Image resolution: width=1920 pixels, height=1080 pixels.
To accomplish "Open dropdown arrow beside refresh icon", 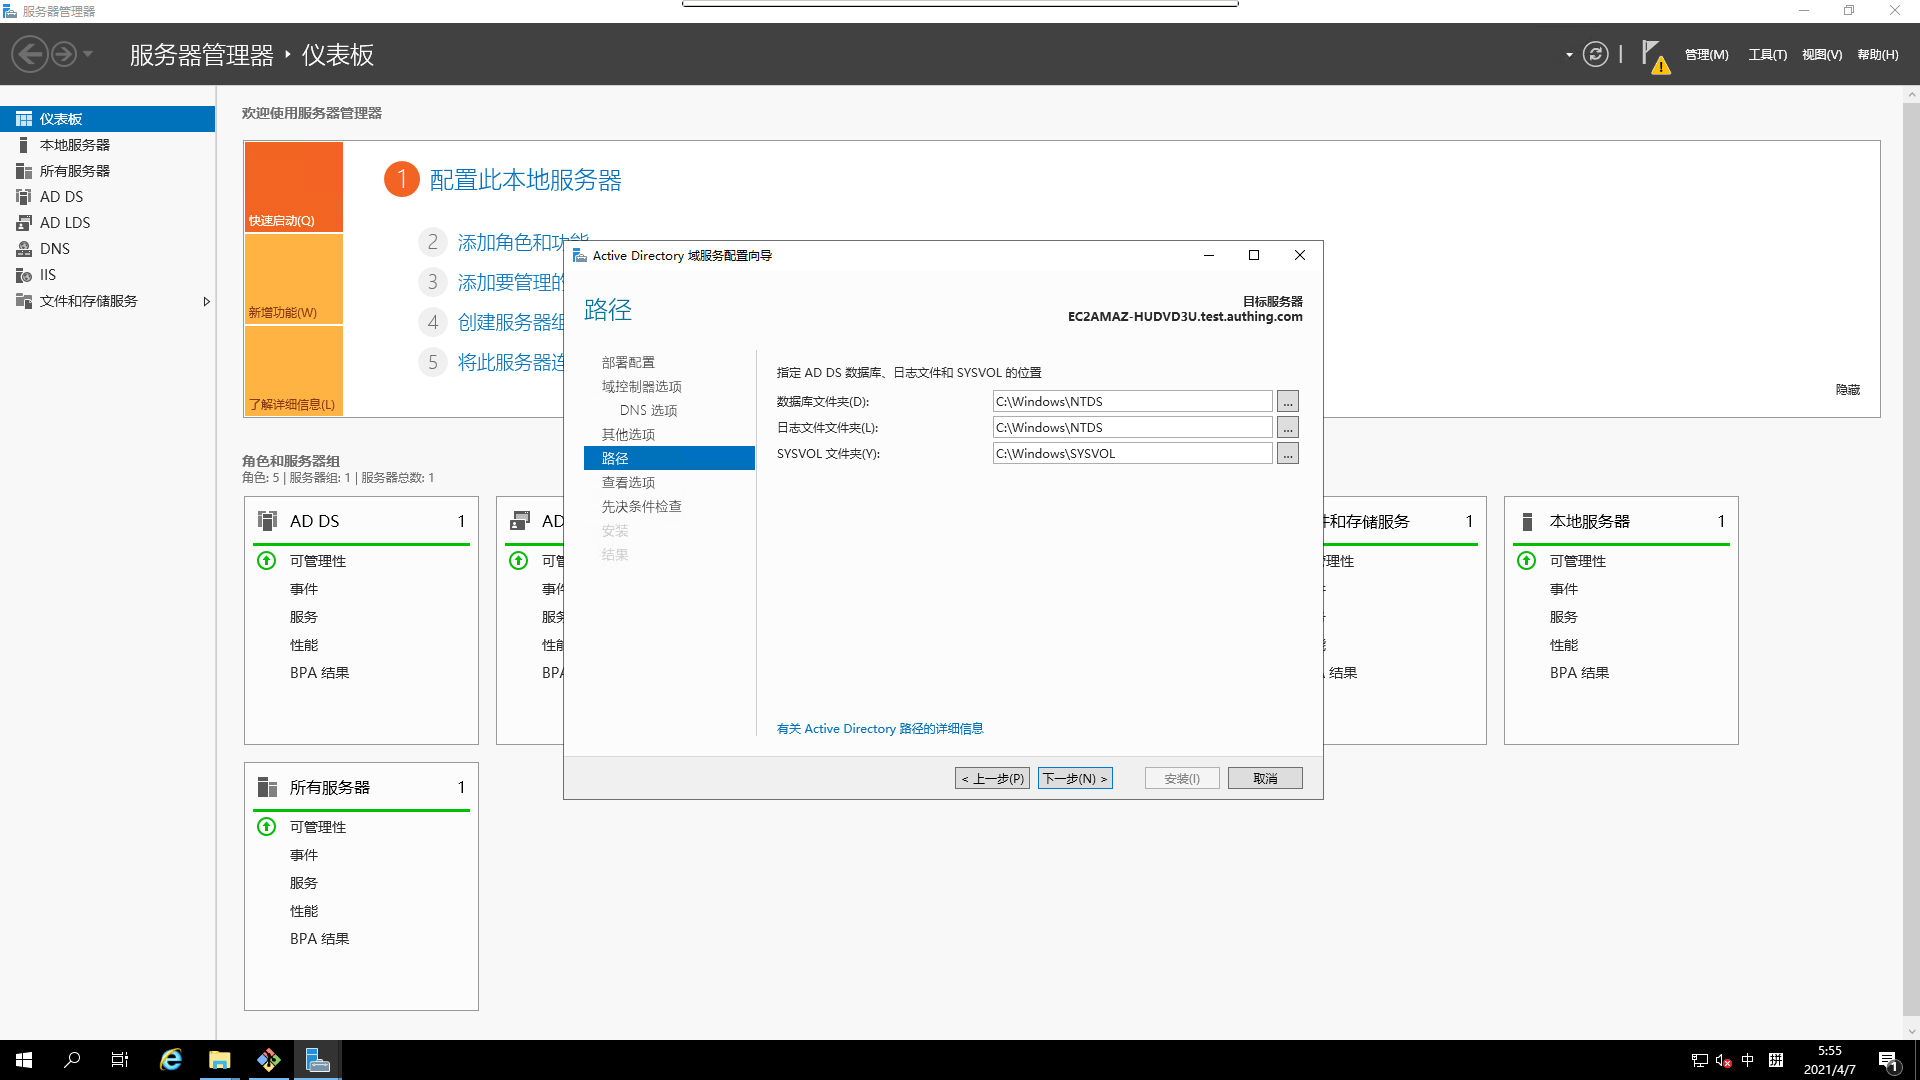I will click(1568, 55).
